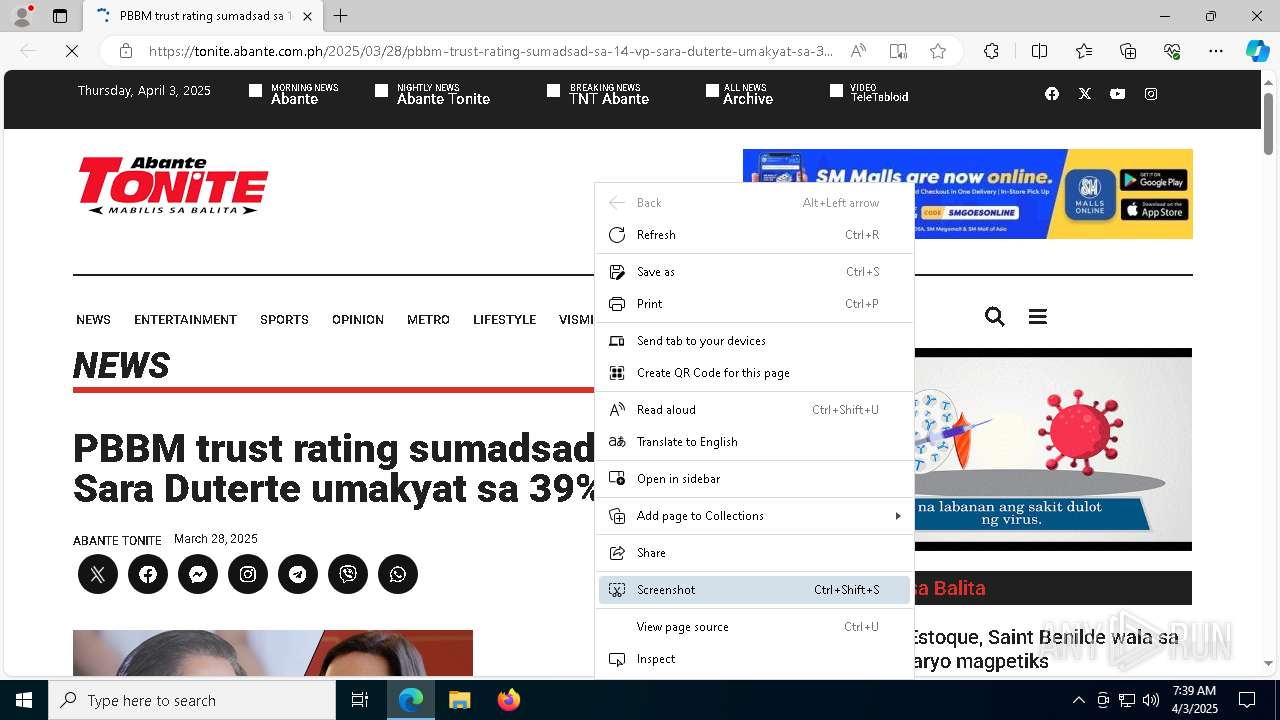Go to NEWS section

93,320
